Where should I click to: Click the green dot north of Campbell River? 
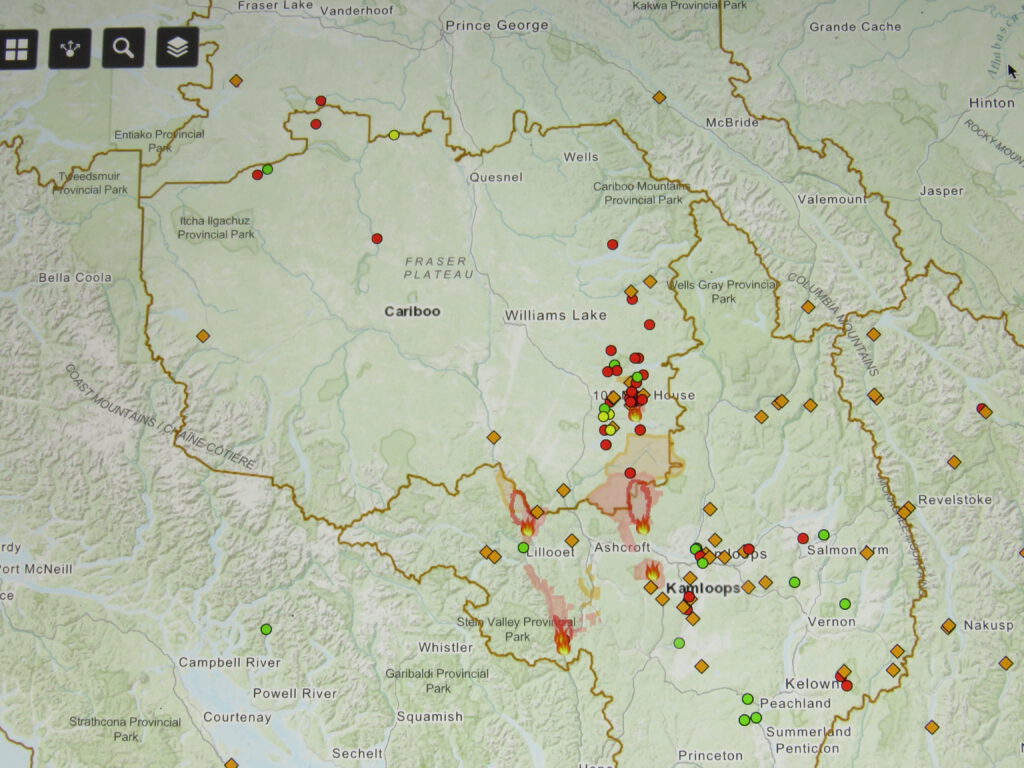click(266, 630)
